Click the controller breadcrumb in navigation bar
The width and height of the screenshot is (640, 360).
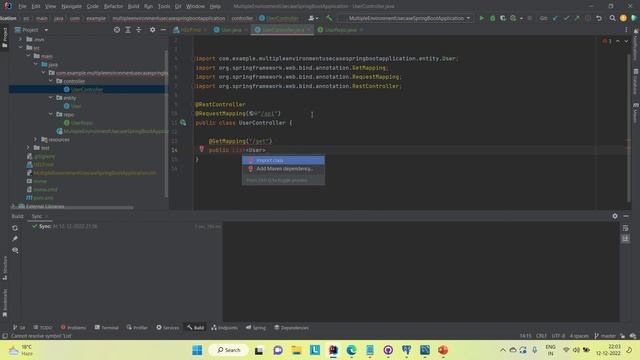click(x=242, y=18)
